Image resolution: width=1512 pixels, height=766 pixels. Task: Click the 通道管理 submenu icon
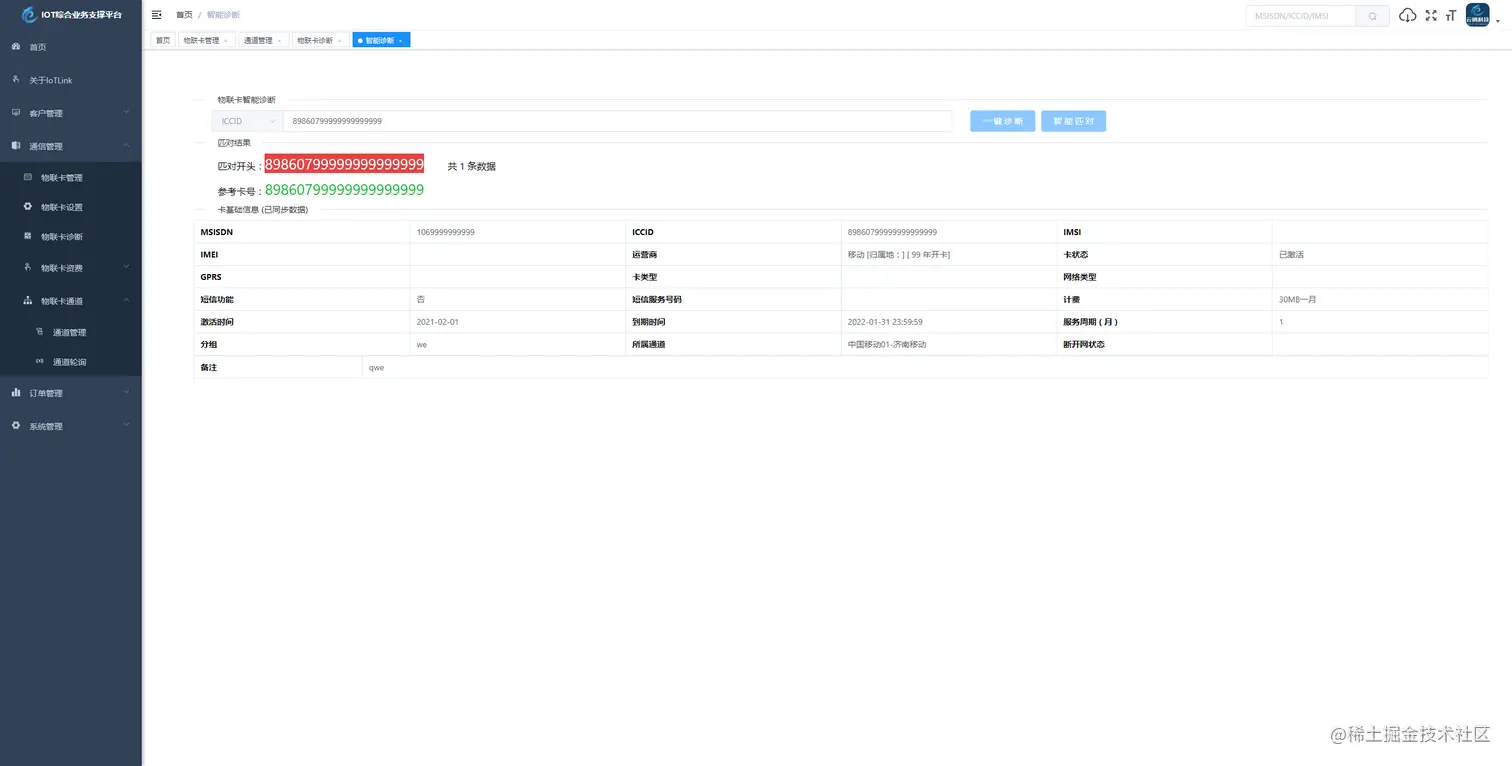[x=40, y=332]
